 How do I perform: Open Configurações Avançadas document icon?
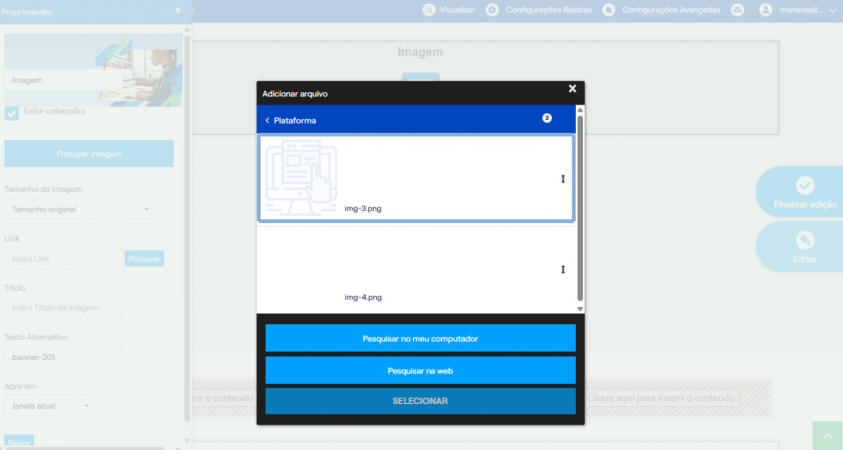tap(609, 10)
